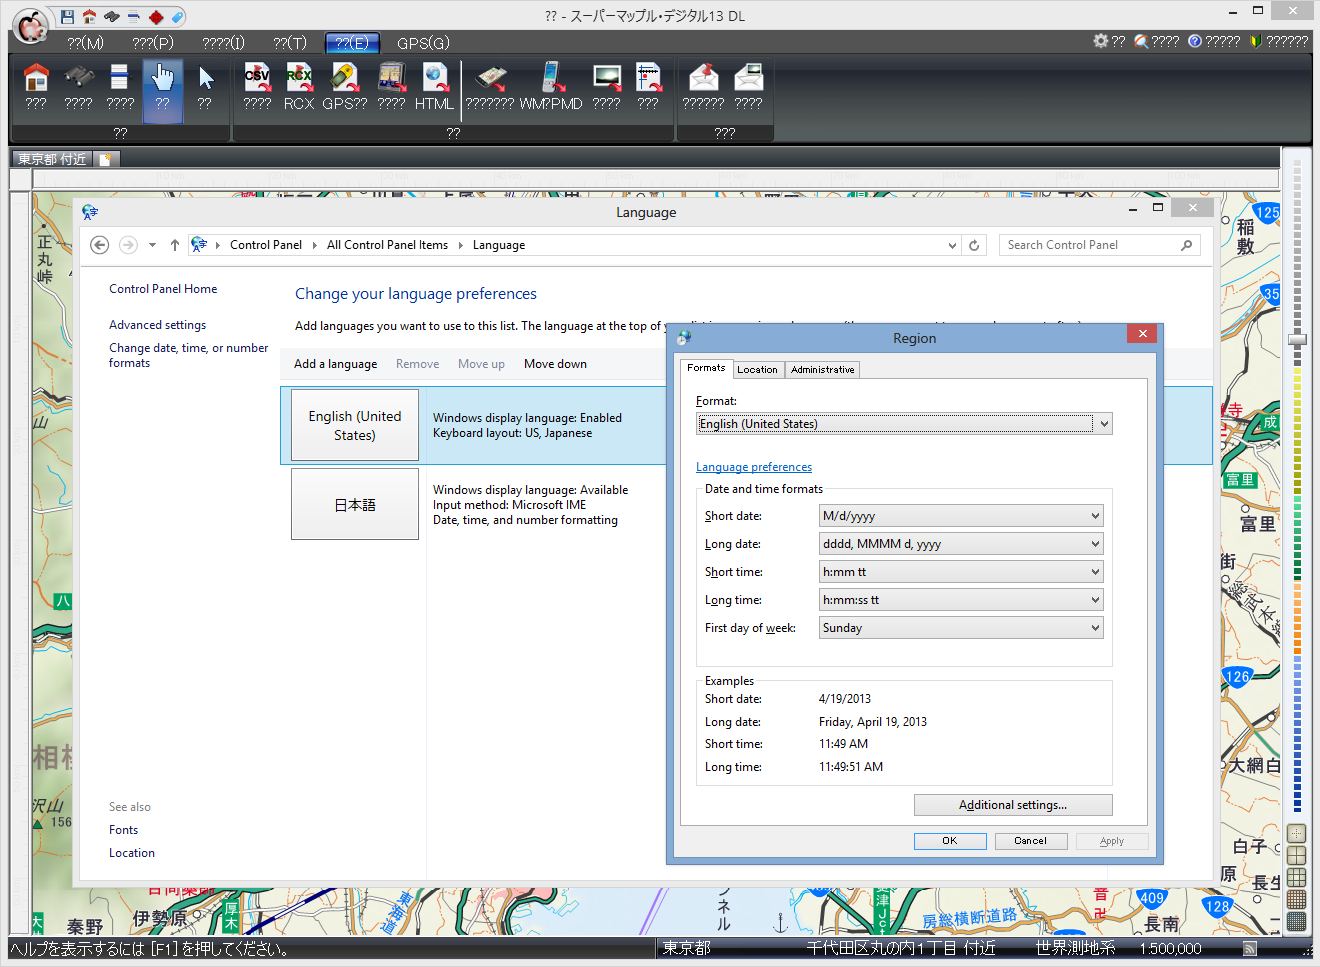The width and height of the screenshot is (1320, 967).
Task: Select the finest dotted grid density button
Action: point(1297,921)
